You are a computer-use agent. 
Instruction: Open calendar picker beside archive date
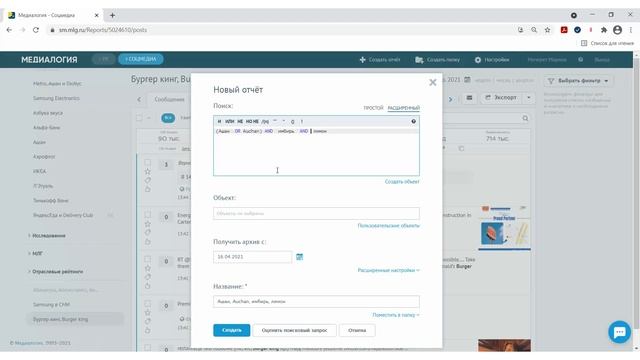pos(300,257)
